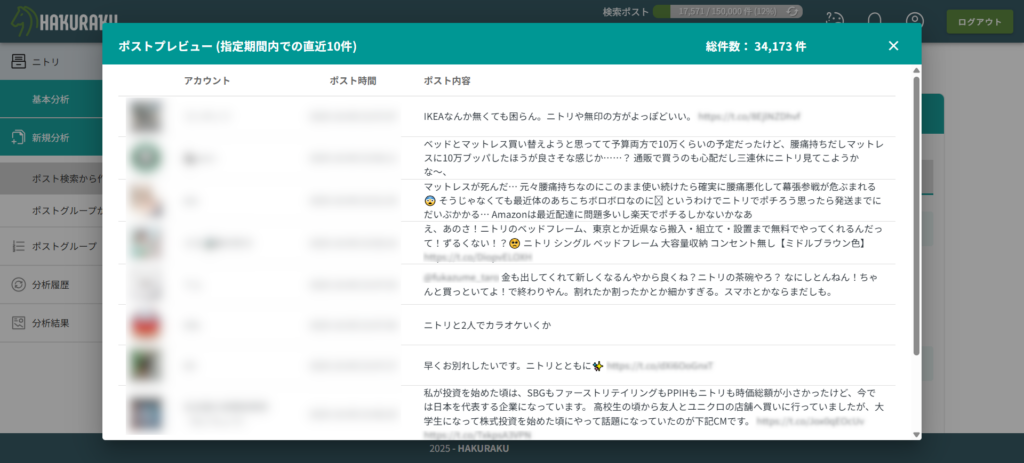Close the post preview dialog
The image size is (1024, 463).
point(893,46)
